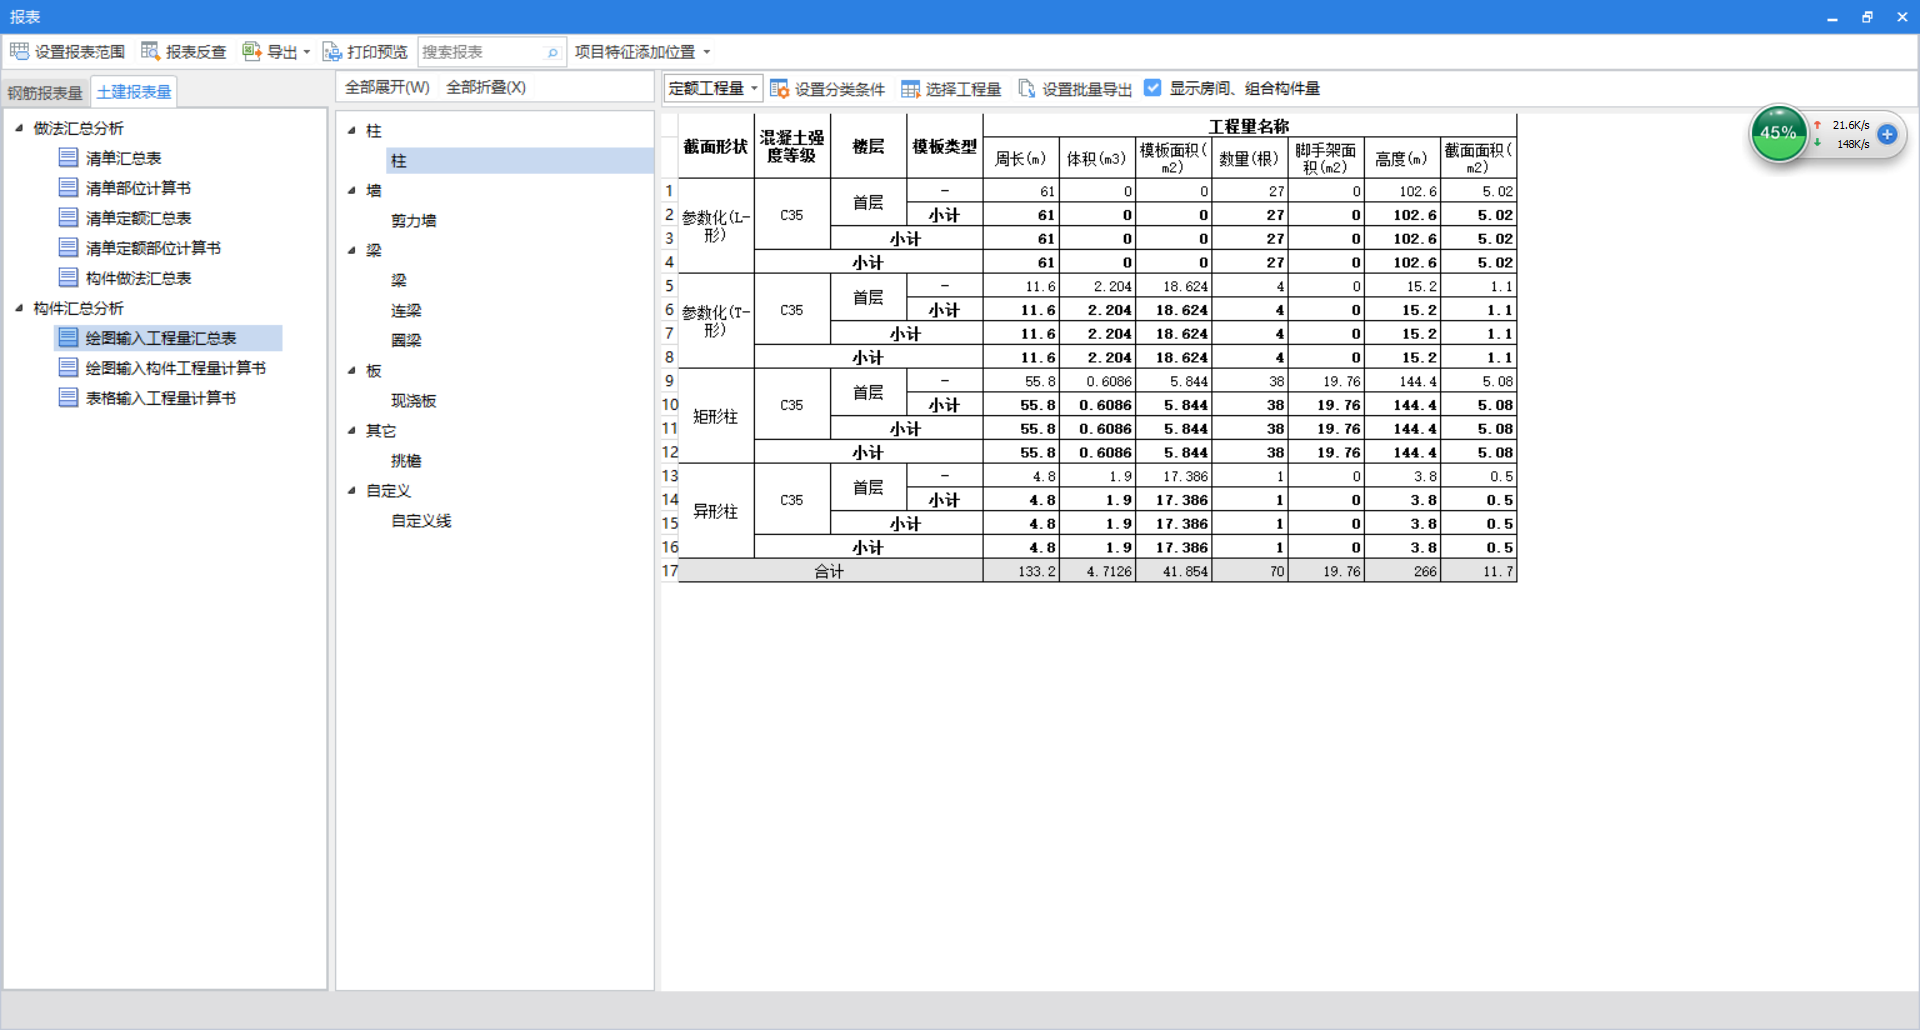Click 全部展开(W) button
1920x1030 pixels.
387,87
